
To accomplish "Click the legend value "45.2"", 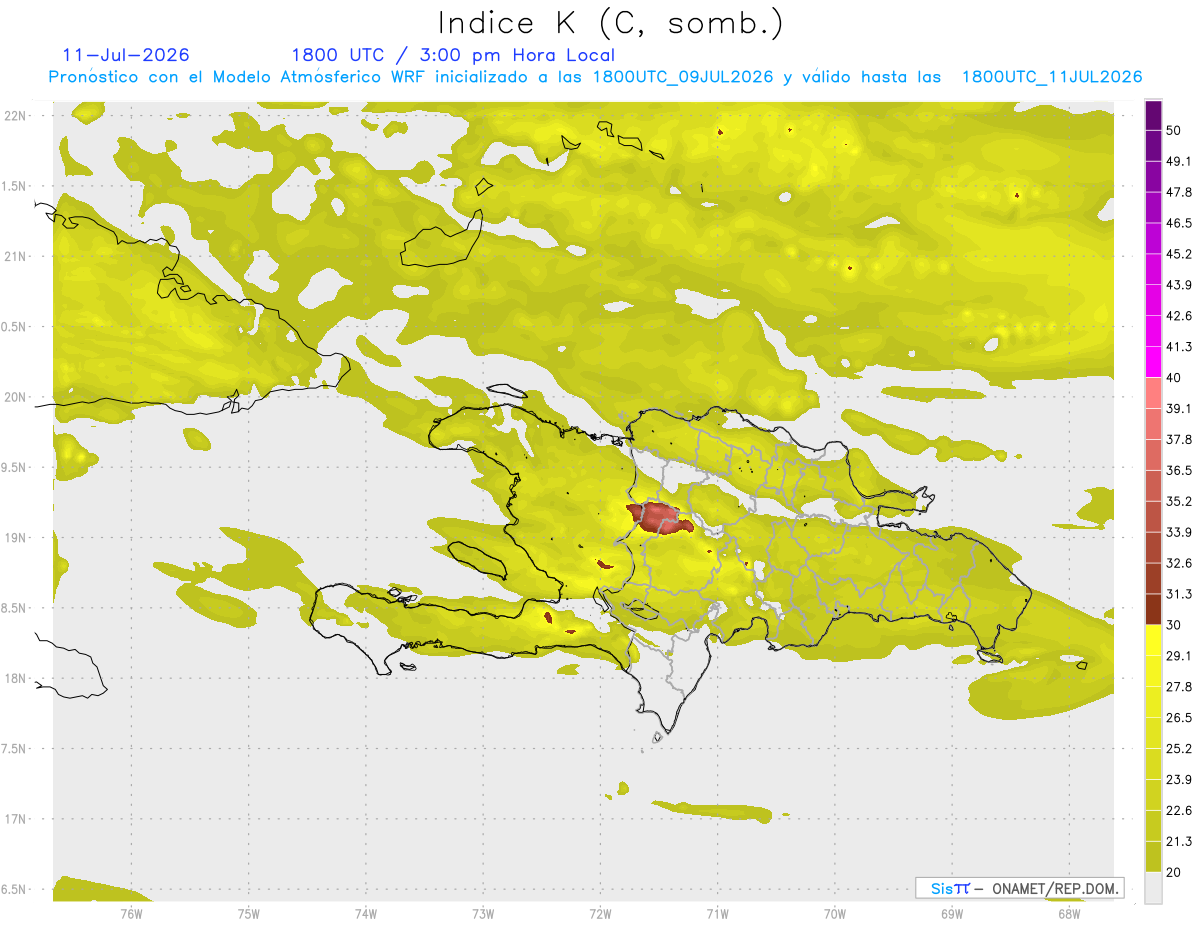I will (1180, 254).
